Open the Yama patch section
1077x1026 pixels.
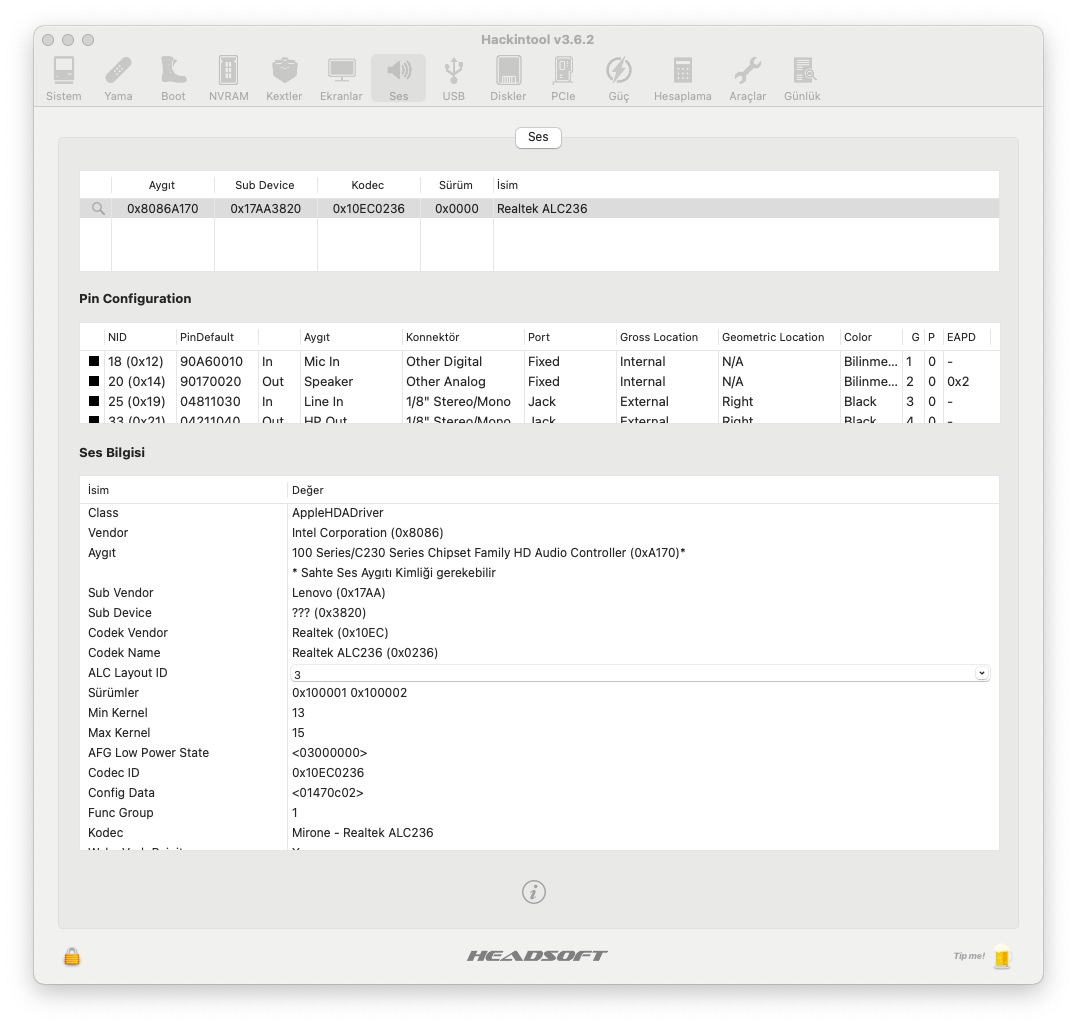pos(118,78)
